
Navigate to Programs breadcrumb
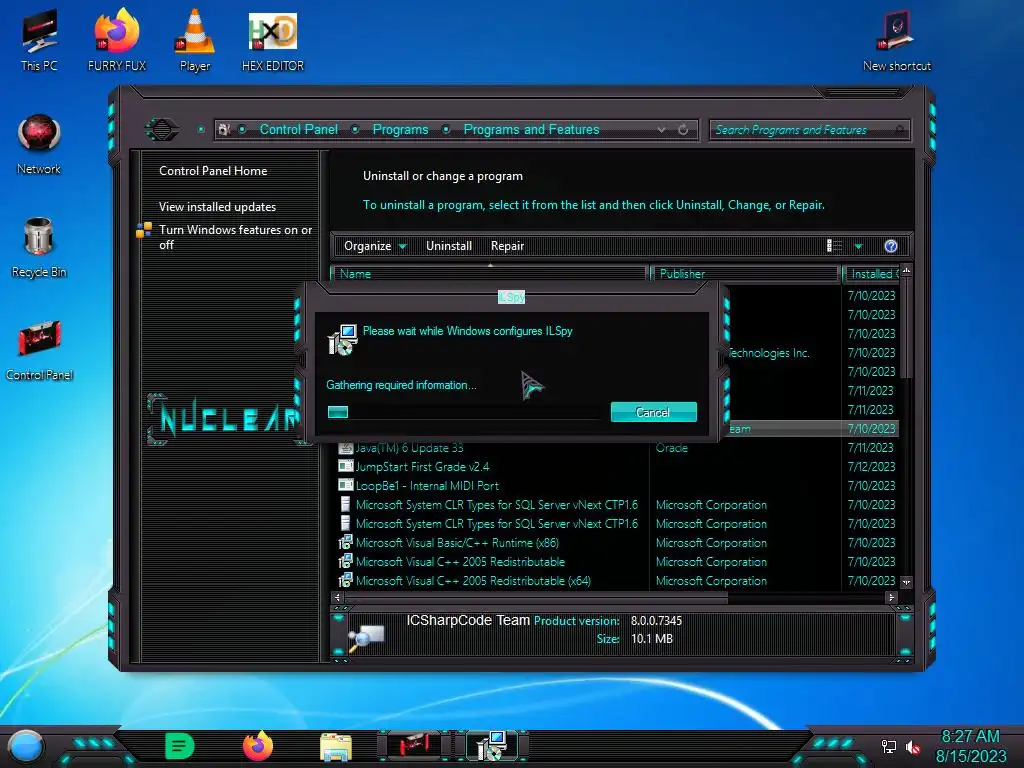tap(400, 129)
